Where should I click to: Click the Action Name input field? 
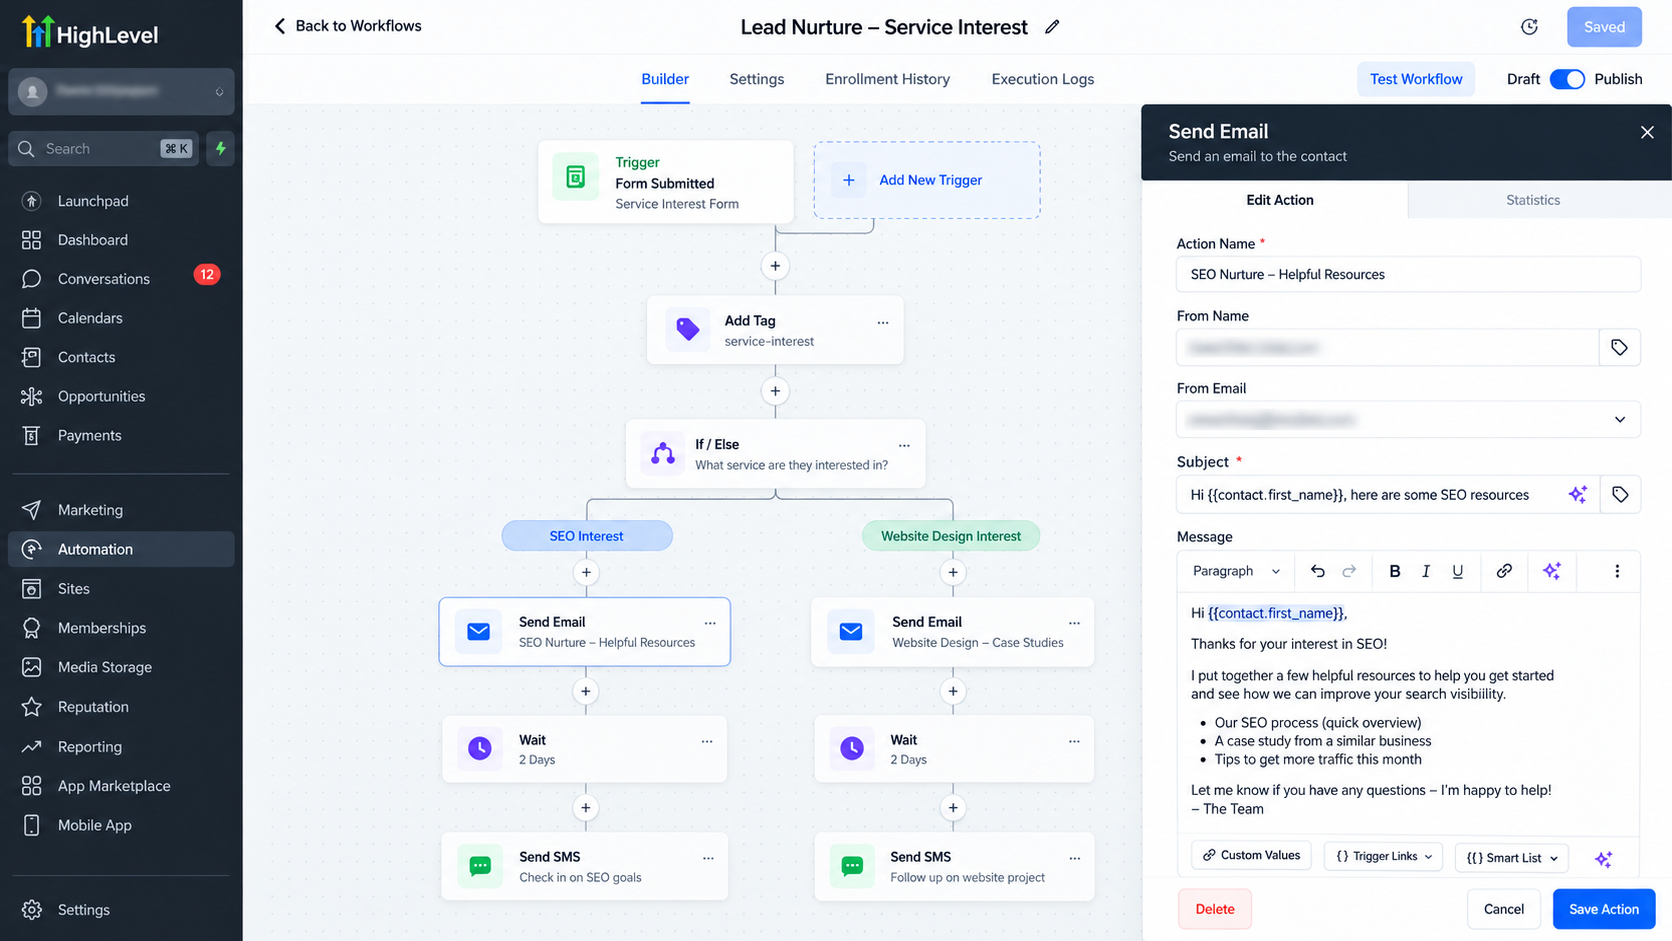1408,274
